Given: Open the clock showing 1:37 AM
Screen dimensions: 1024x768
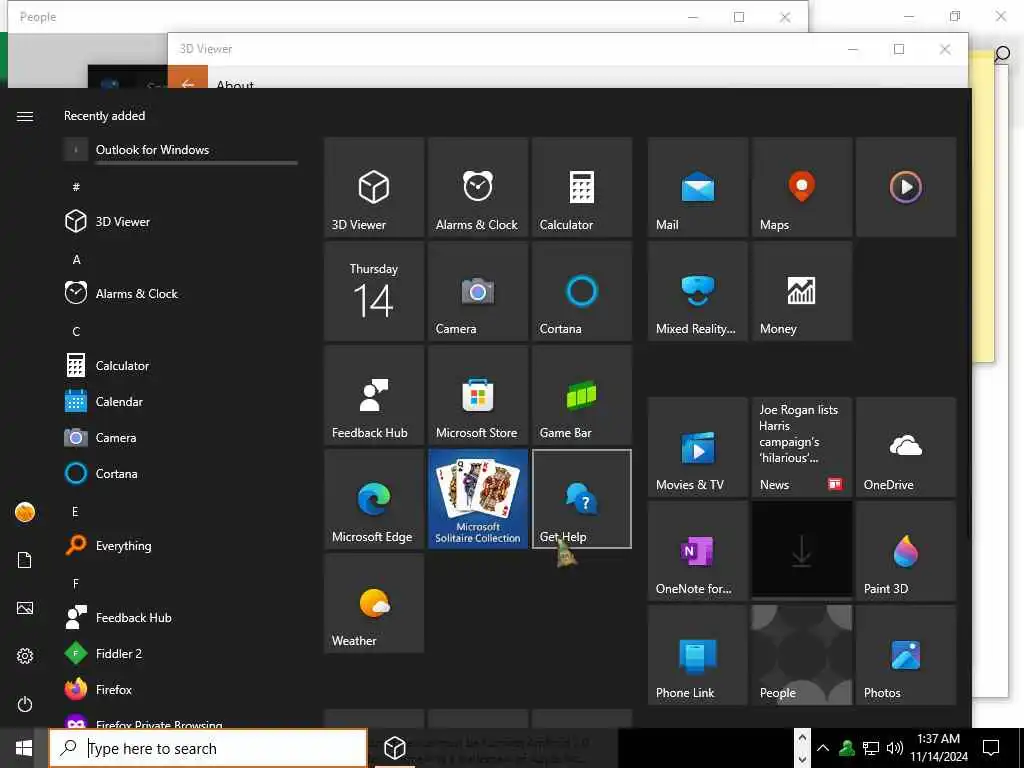Looking at the screenshot, I should pyautogui.click(x=939, y=748).
